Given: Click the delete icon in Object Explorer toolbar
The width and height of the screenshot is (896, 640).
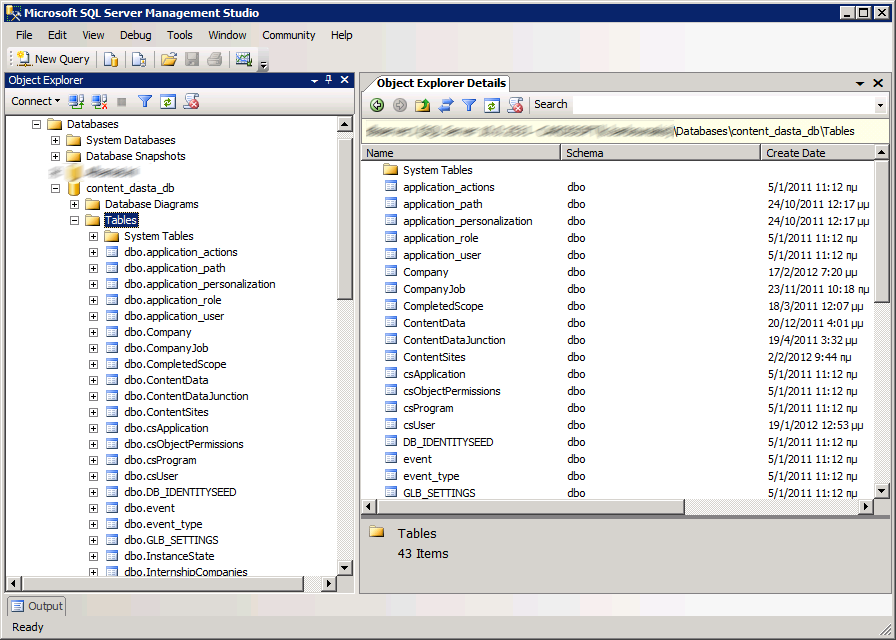Looking at the screenshot, I should [x=191, y=102].
